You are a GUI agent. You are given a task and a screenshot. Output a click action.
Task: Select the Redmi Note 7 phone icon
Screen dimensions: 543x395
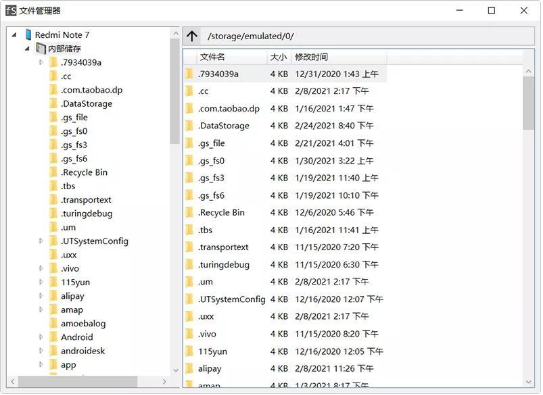pyautogui.click(x=28, y=35)
